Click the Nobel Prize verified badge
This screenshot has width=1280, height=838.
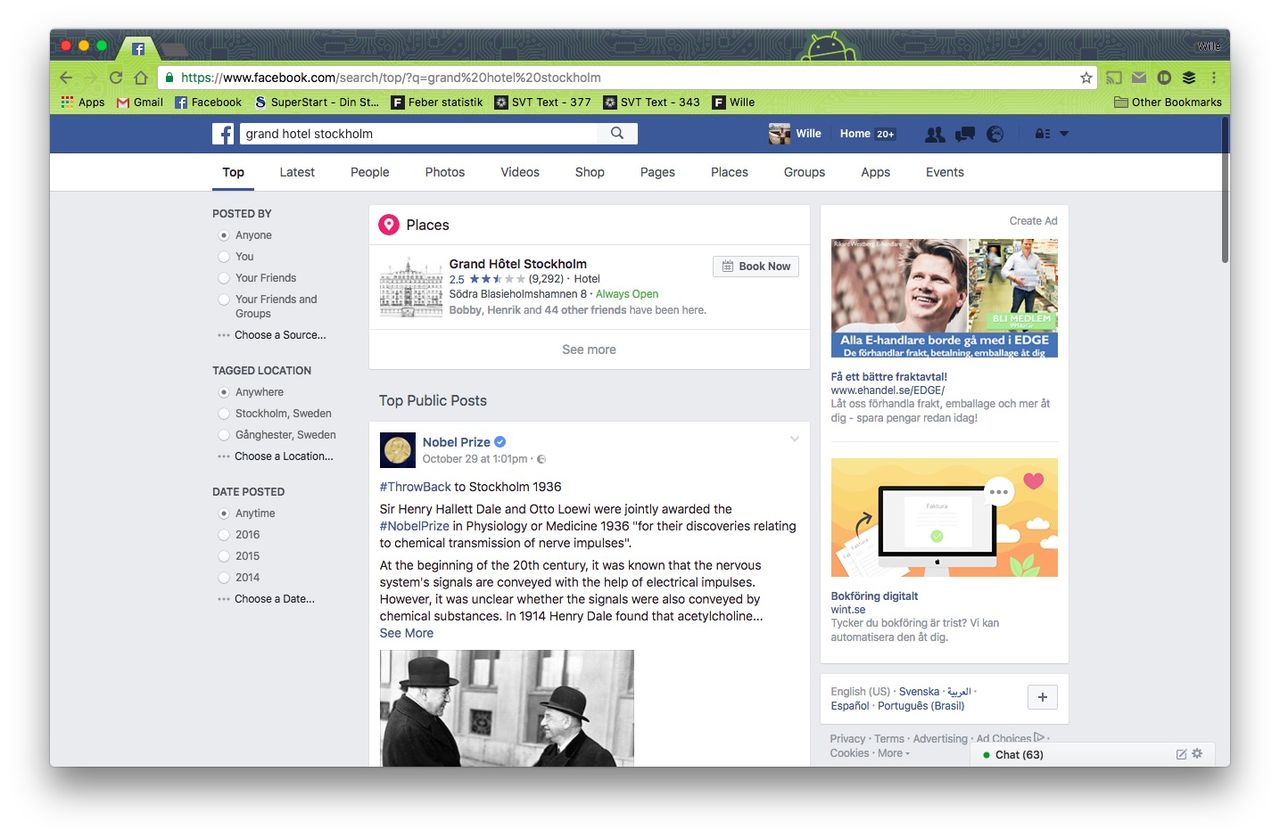(500, 442)
